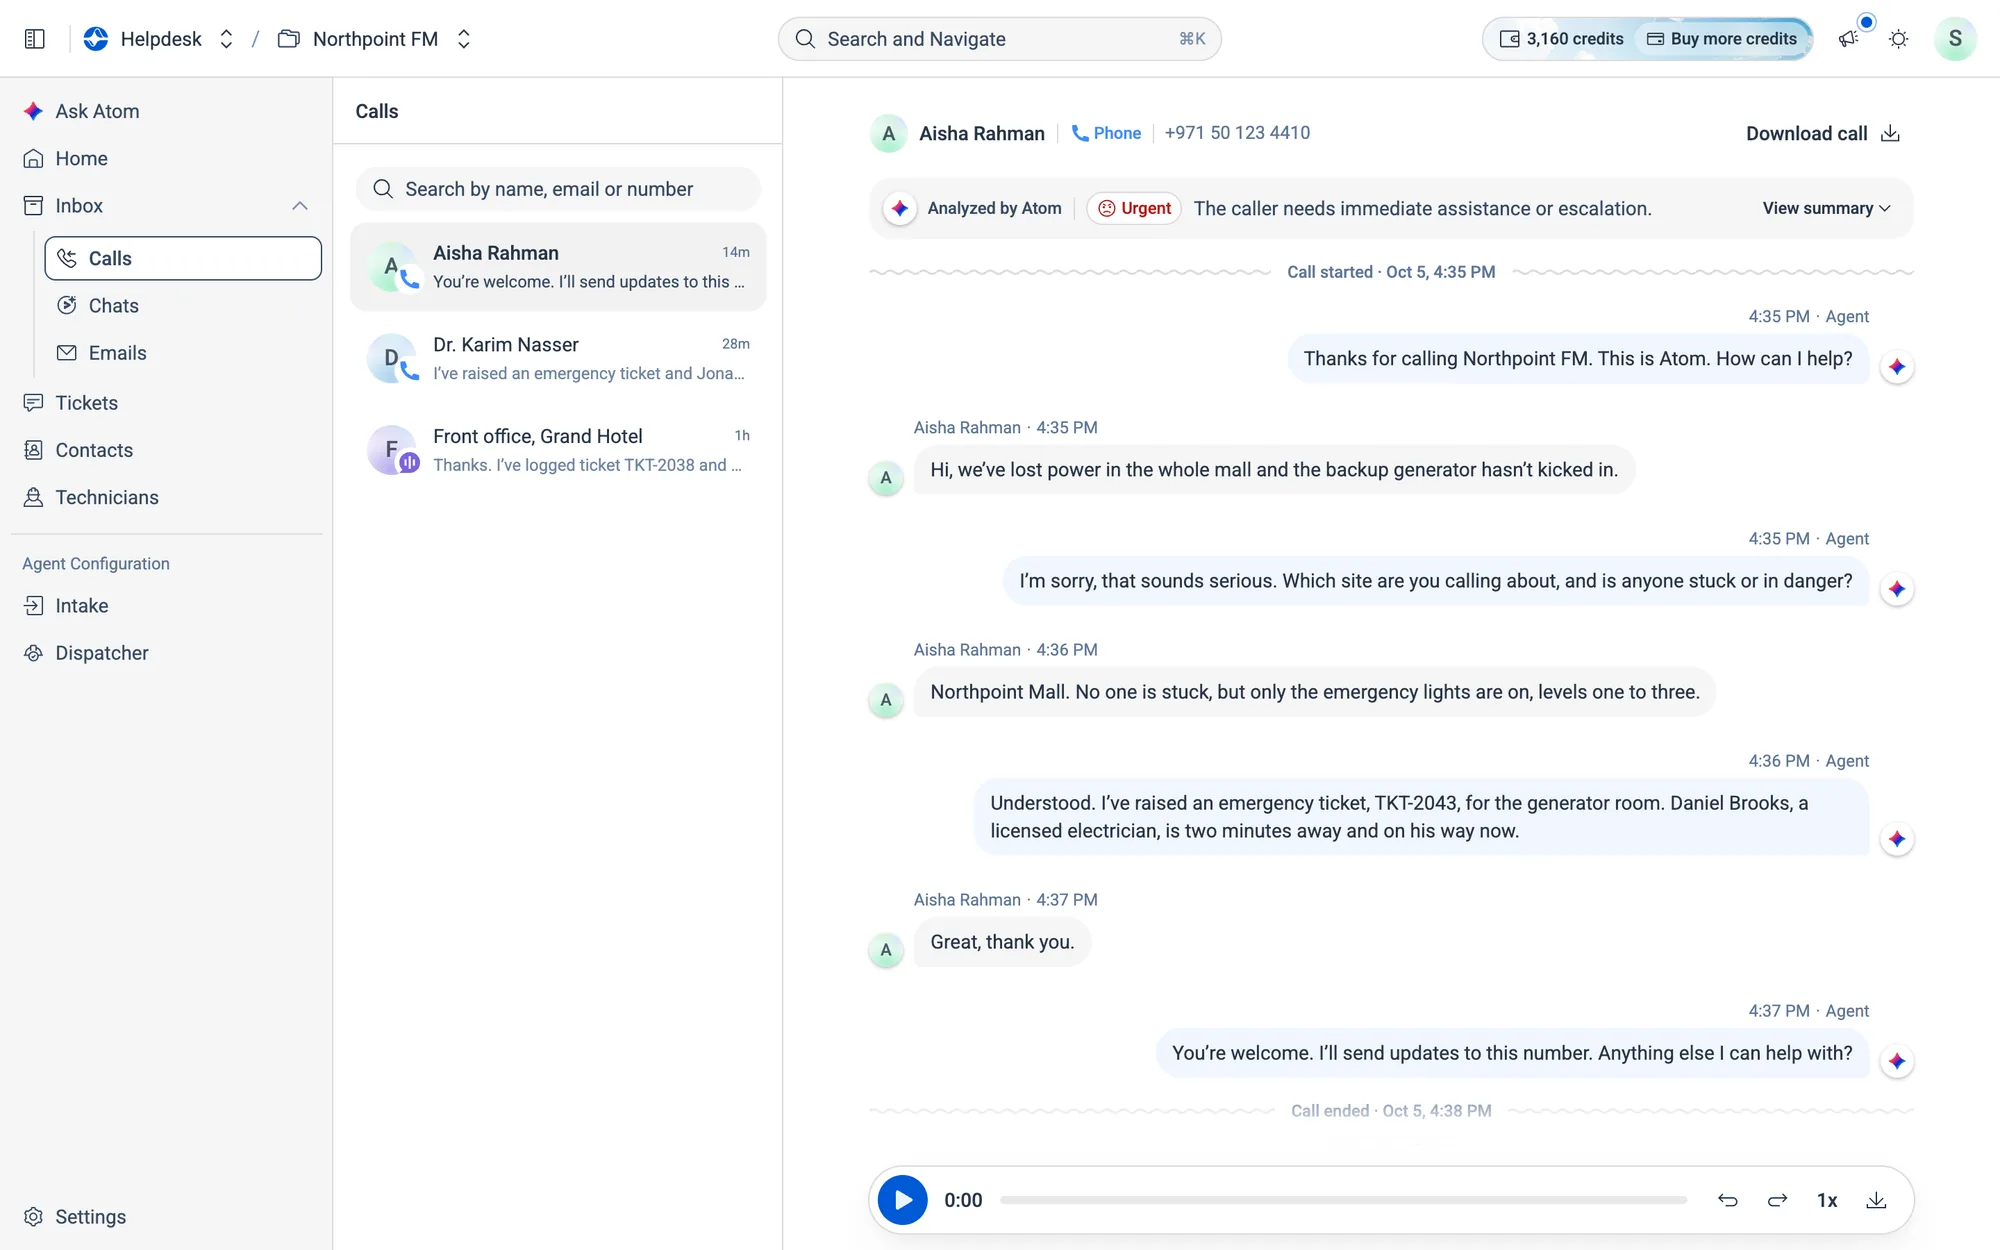The width and height of the screenshot is (2000, 1250).
Task: Click the TKT-2043 emergency ticket message
Action: (x=1421, y=817)
